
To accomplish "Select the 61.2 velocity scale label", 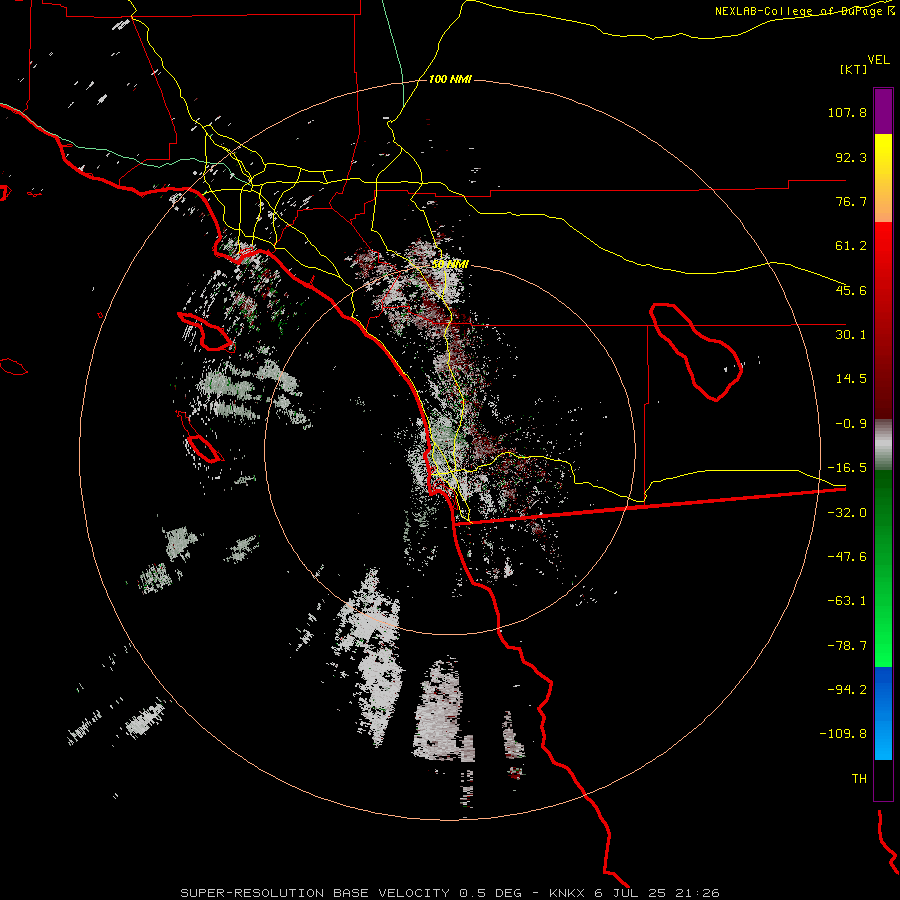I will coord(851,246).
